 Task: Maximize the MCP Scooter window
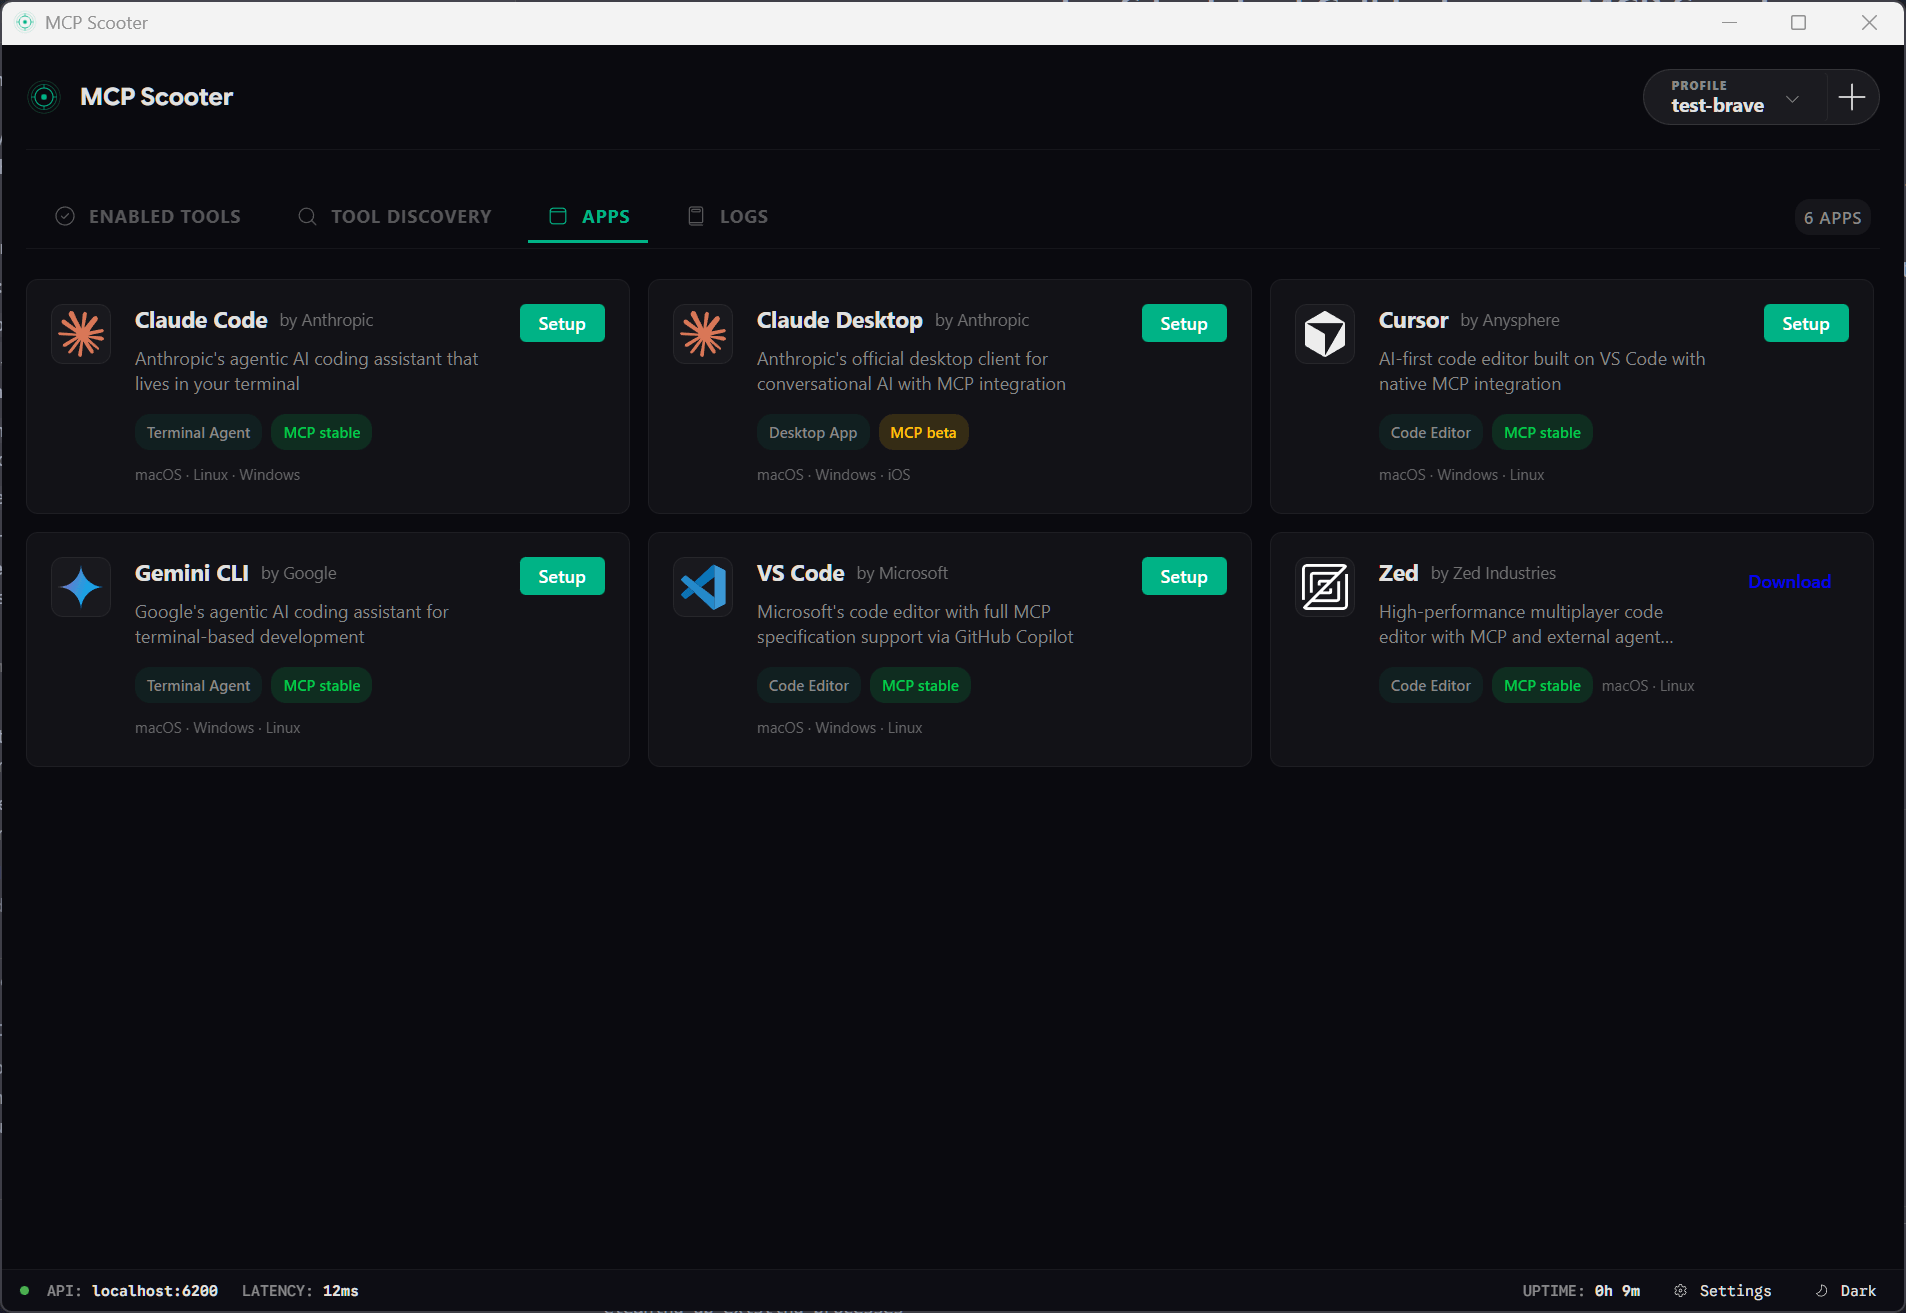tap(1798, 22)
